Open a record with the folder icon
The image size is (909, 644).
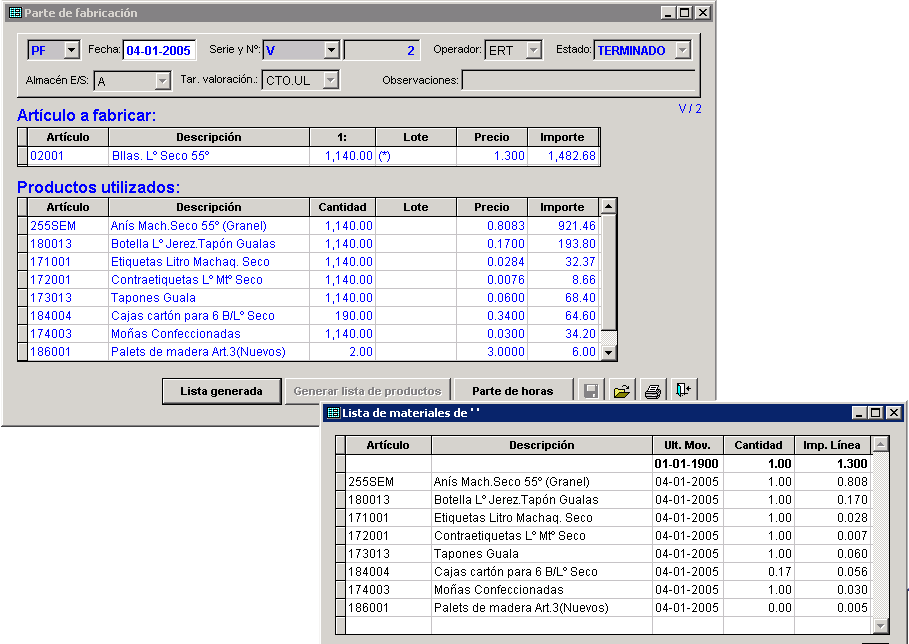pos(621,391)
